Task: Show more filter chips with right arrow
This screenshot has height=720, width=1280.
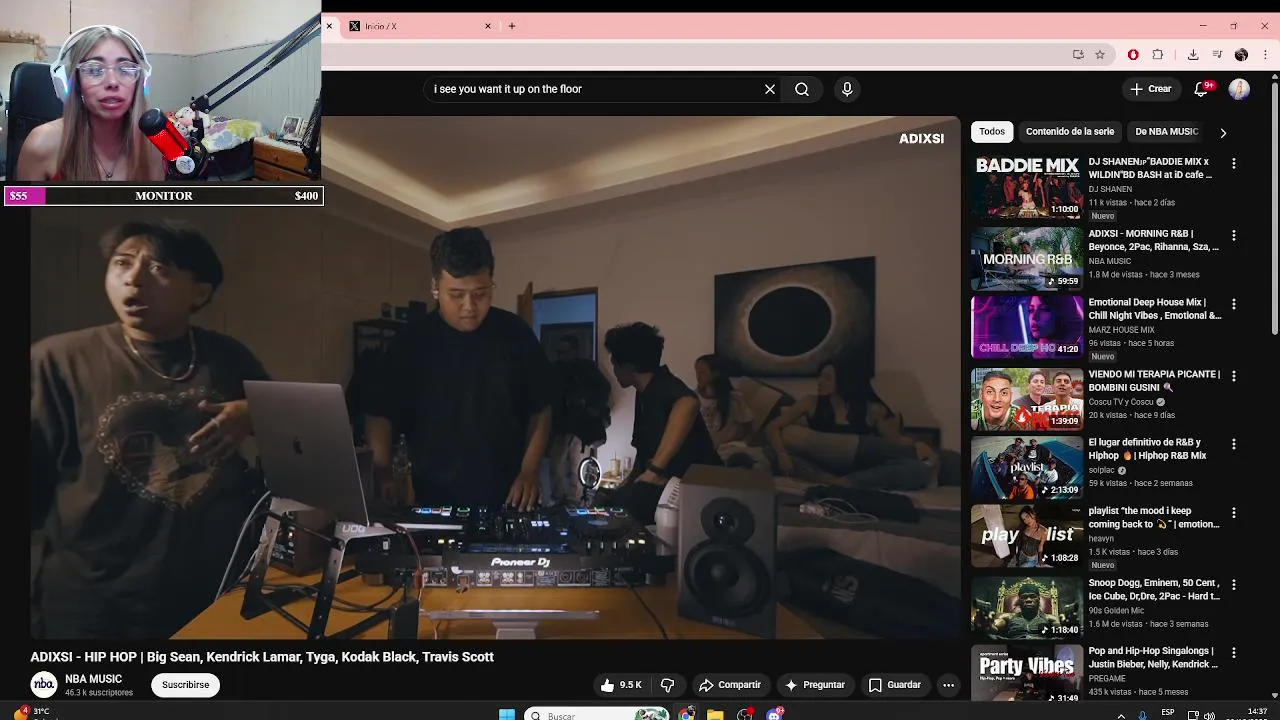Action: coord(1223,132)
